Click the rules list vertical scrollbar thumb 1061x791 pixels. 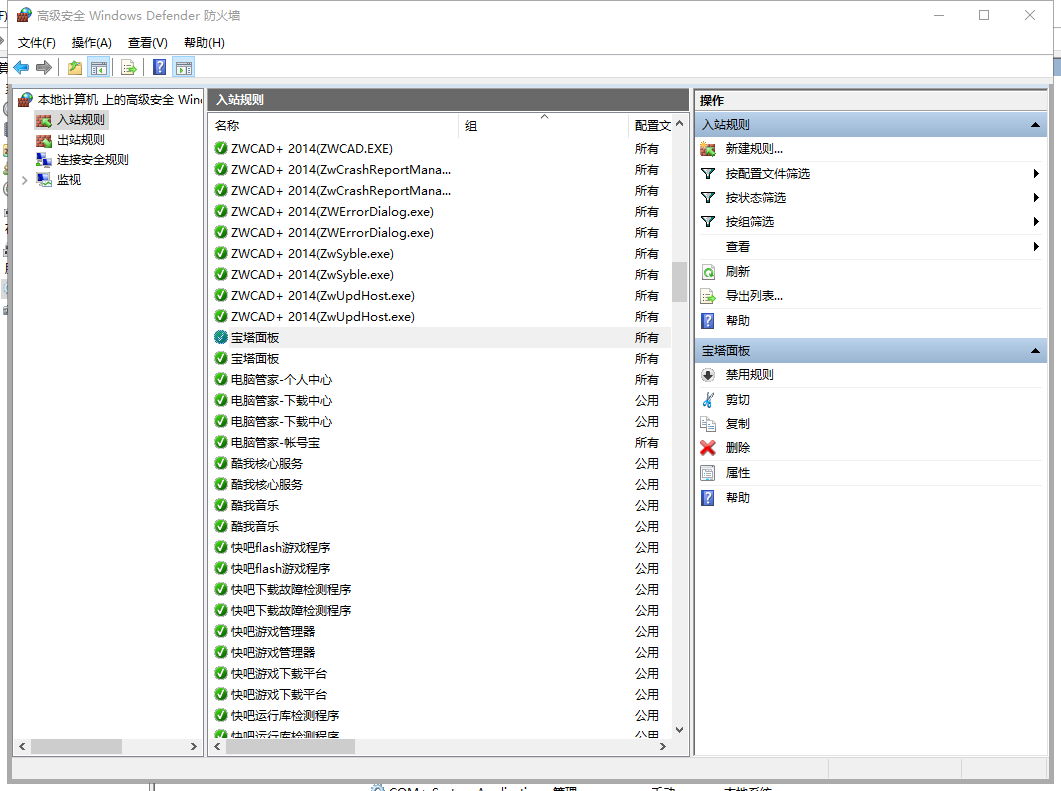679,281
